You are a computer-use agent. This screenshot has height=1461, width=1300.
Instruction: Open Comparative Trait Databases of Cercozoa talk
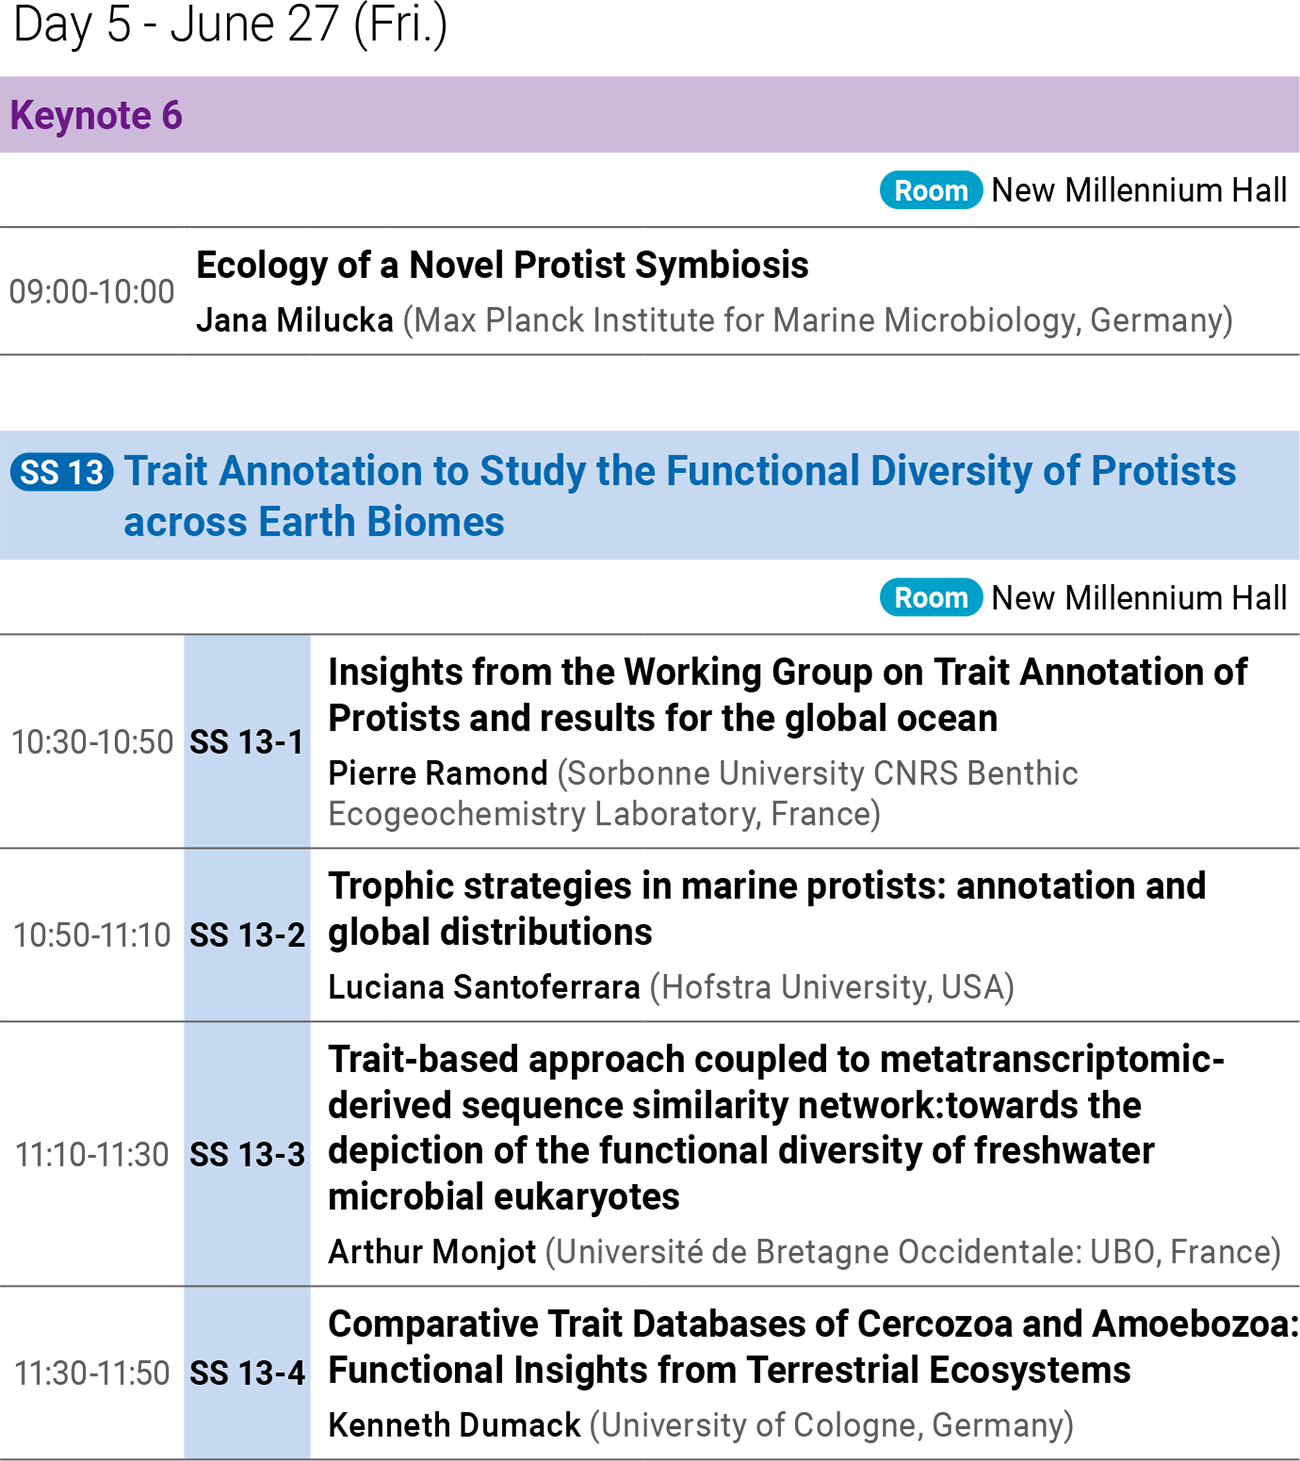813,1346
